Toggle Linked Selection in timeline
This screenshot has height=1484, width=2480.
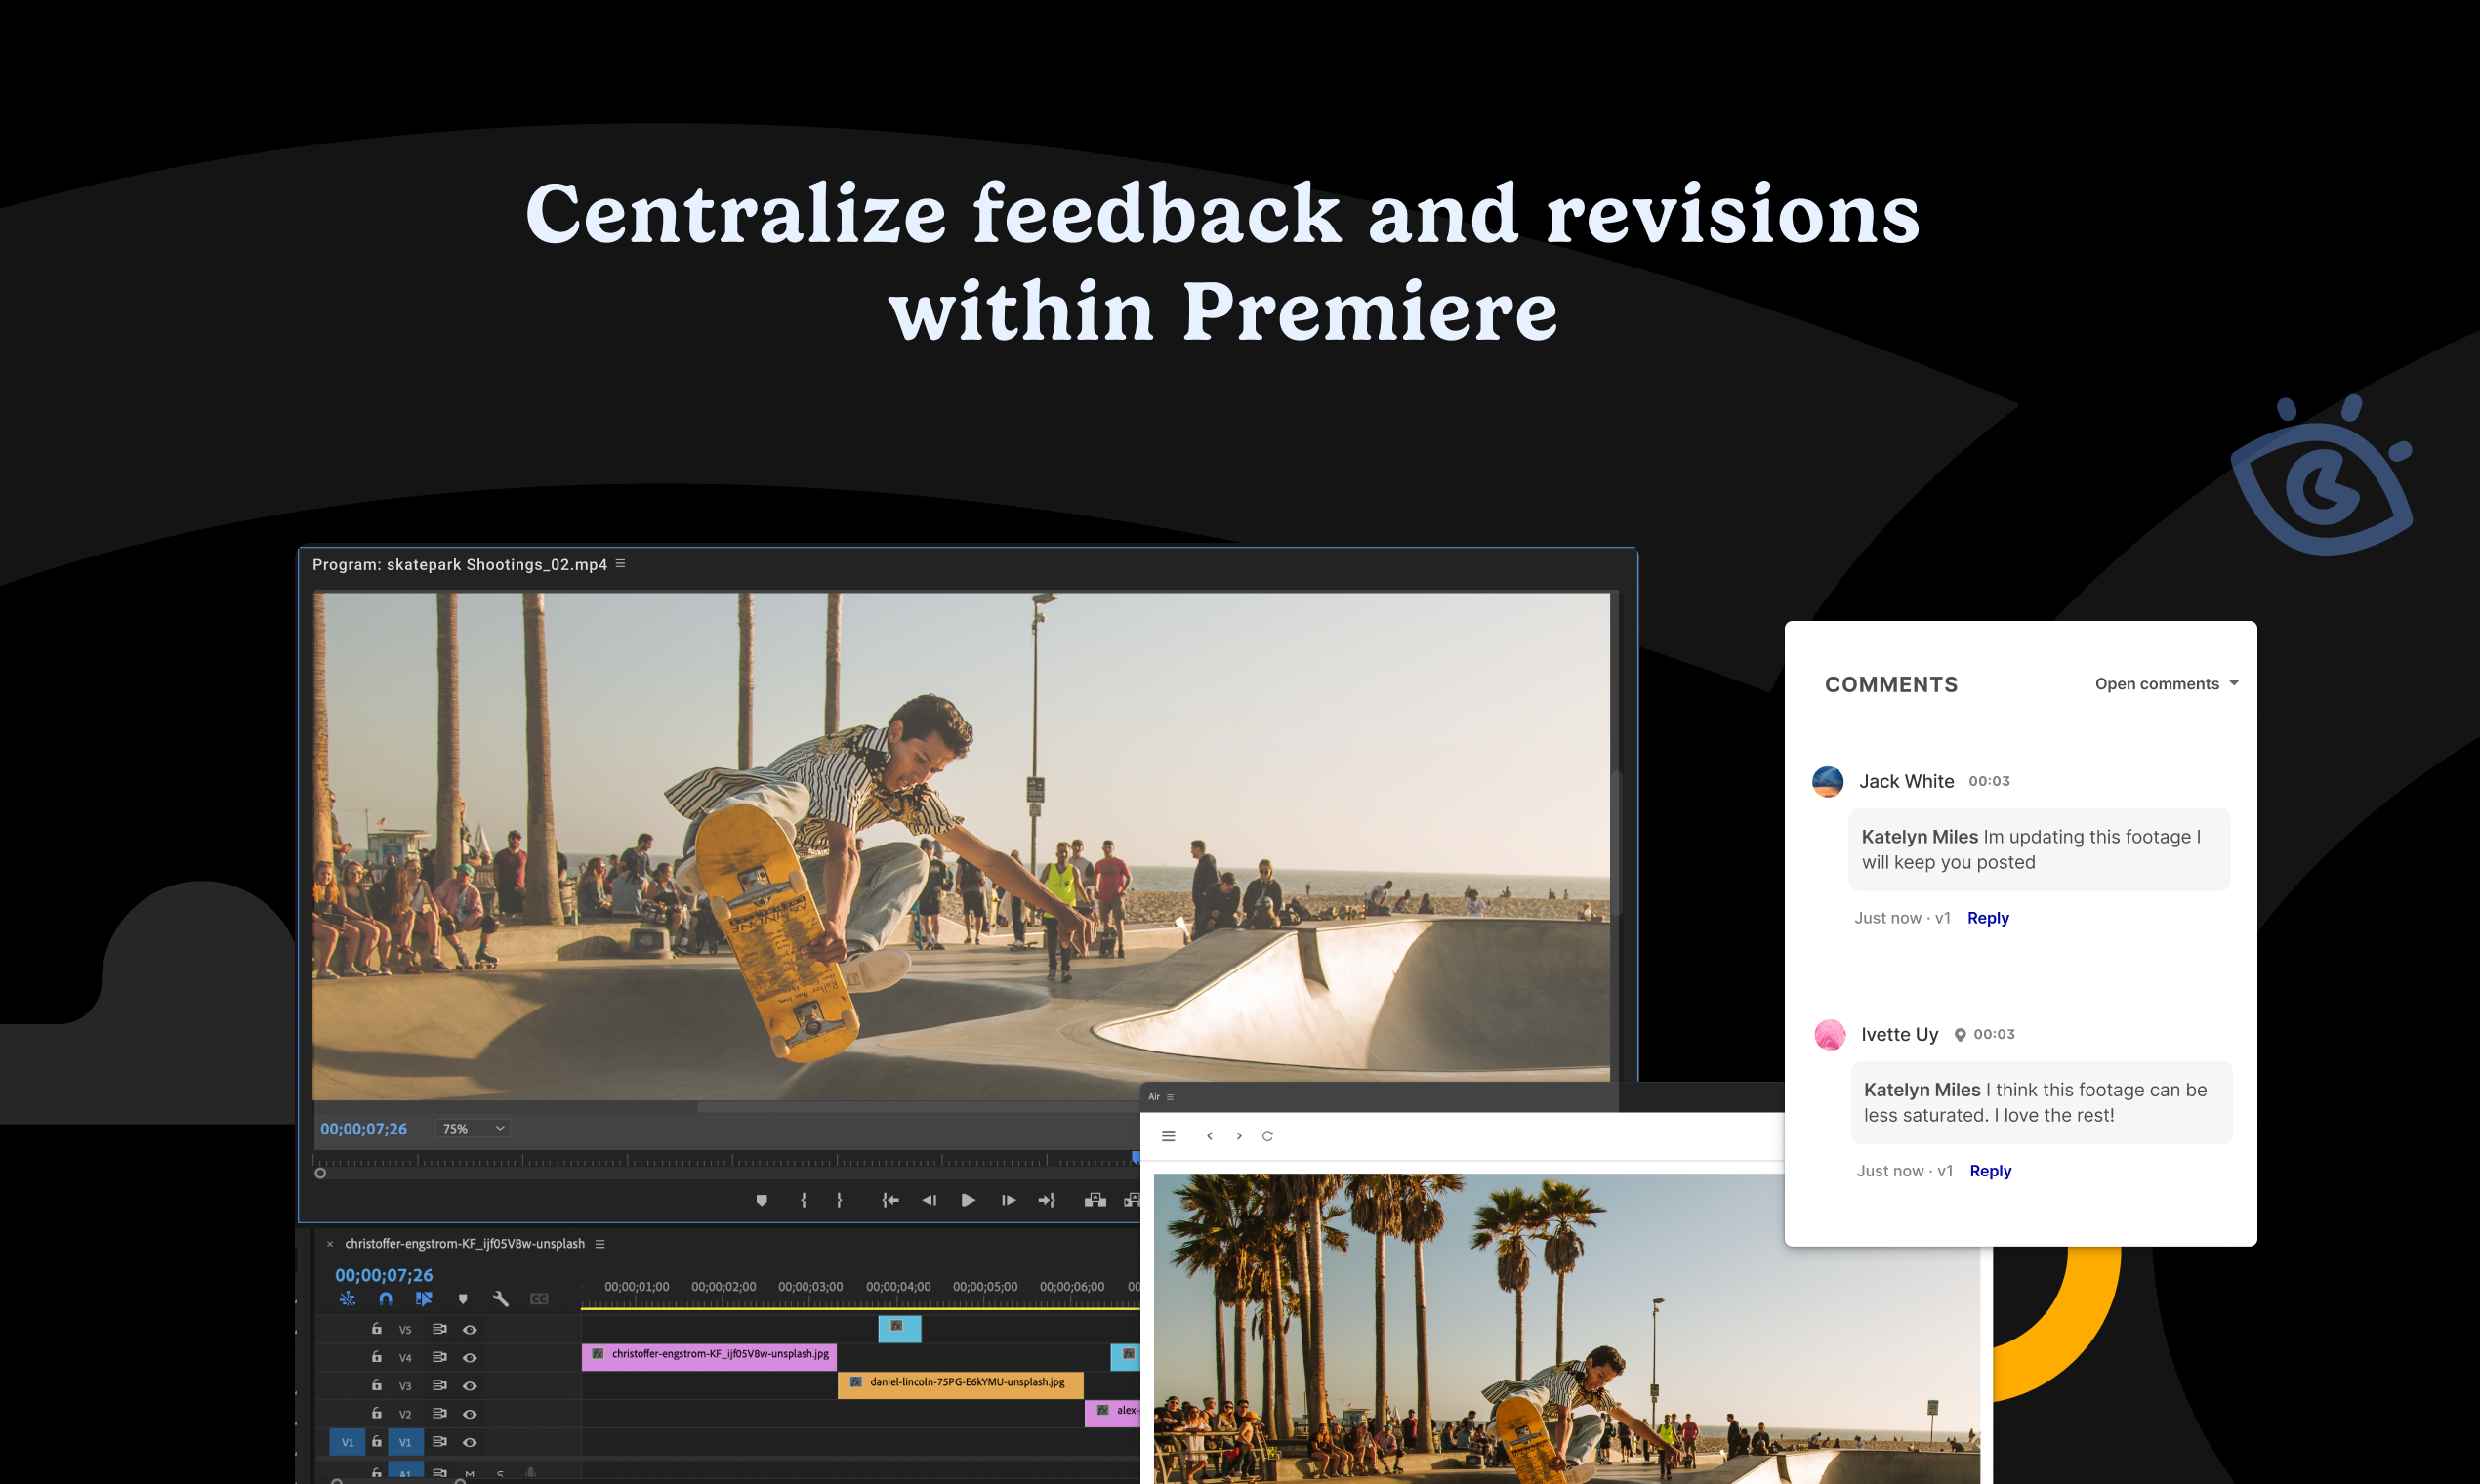(x=424, y=1299)
